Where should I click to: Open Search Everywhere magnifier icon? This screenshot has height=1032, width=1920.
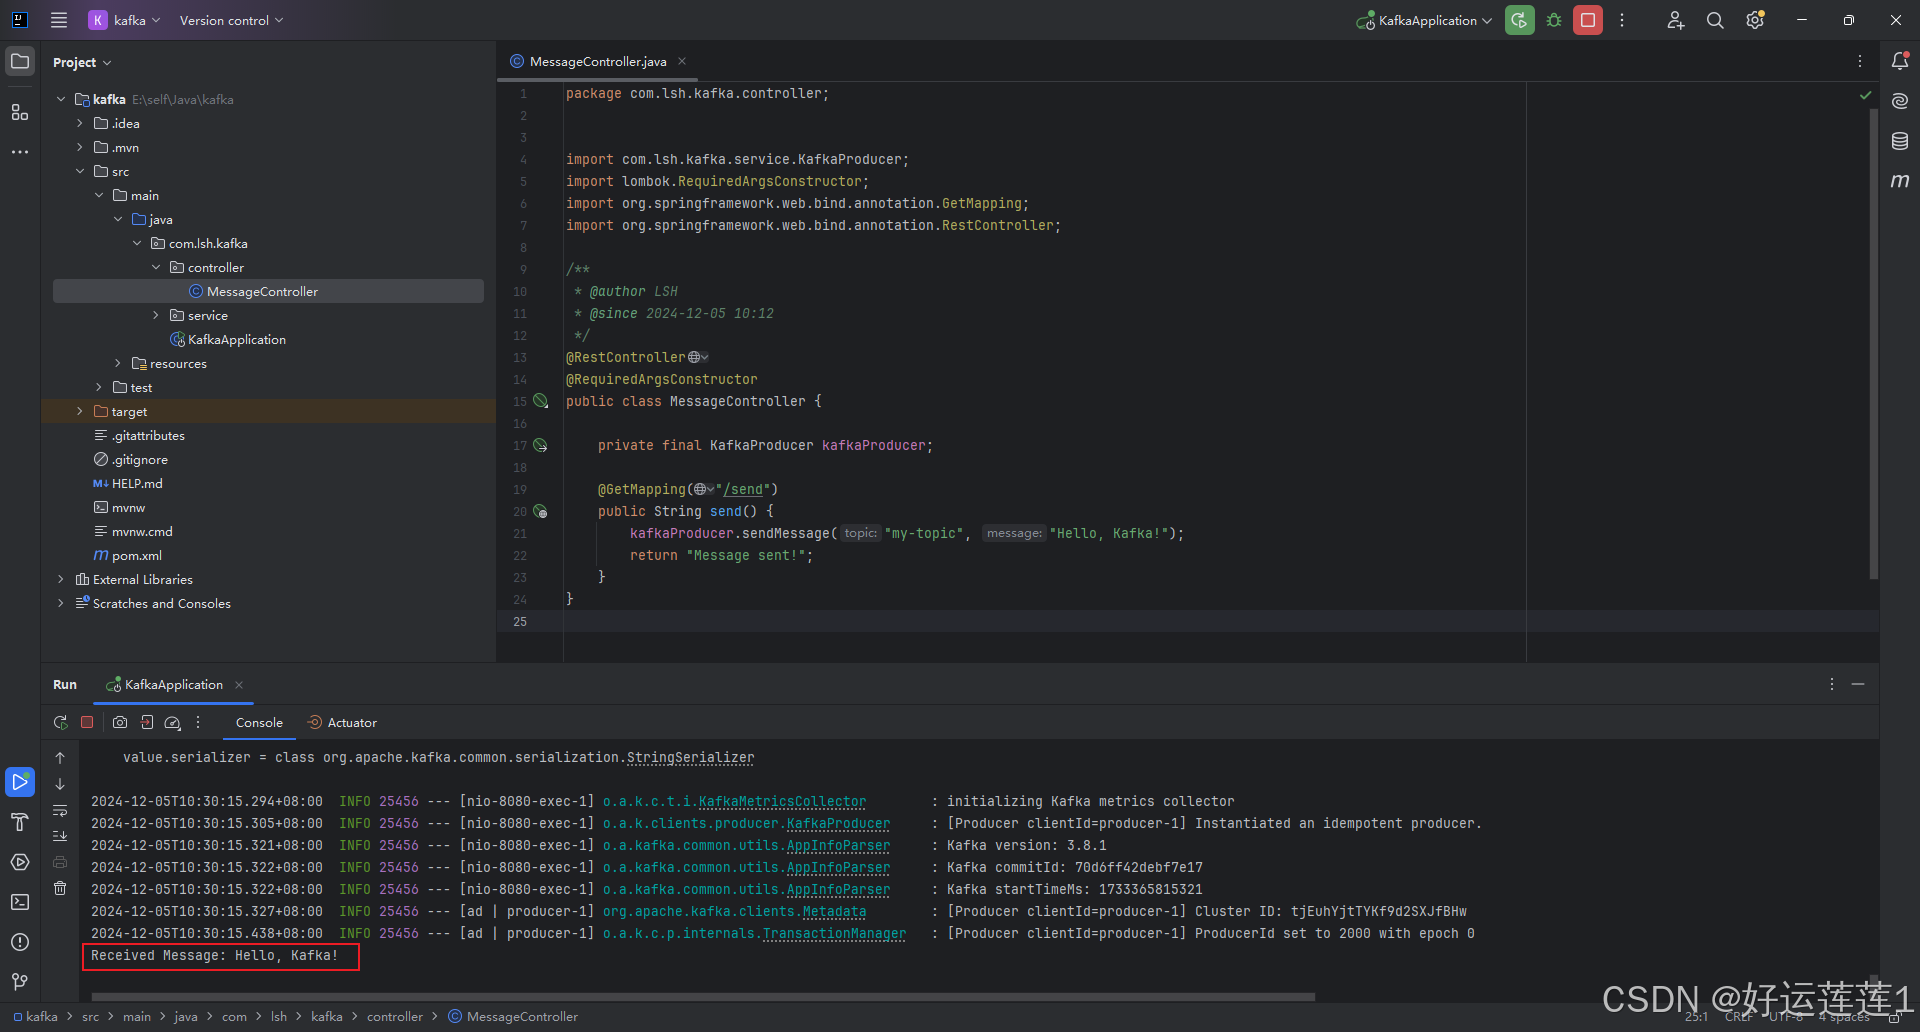(x=1714, y=20)
